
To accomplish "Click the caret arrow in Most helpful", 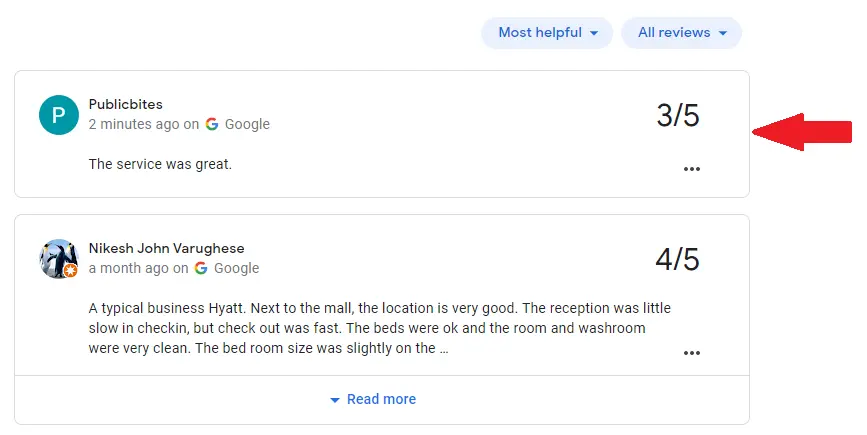I will (x=594, y=33).
